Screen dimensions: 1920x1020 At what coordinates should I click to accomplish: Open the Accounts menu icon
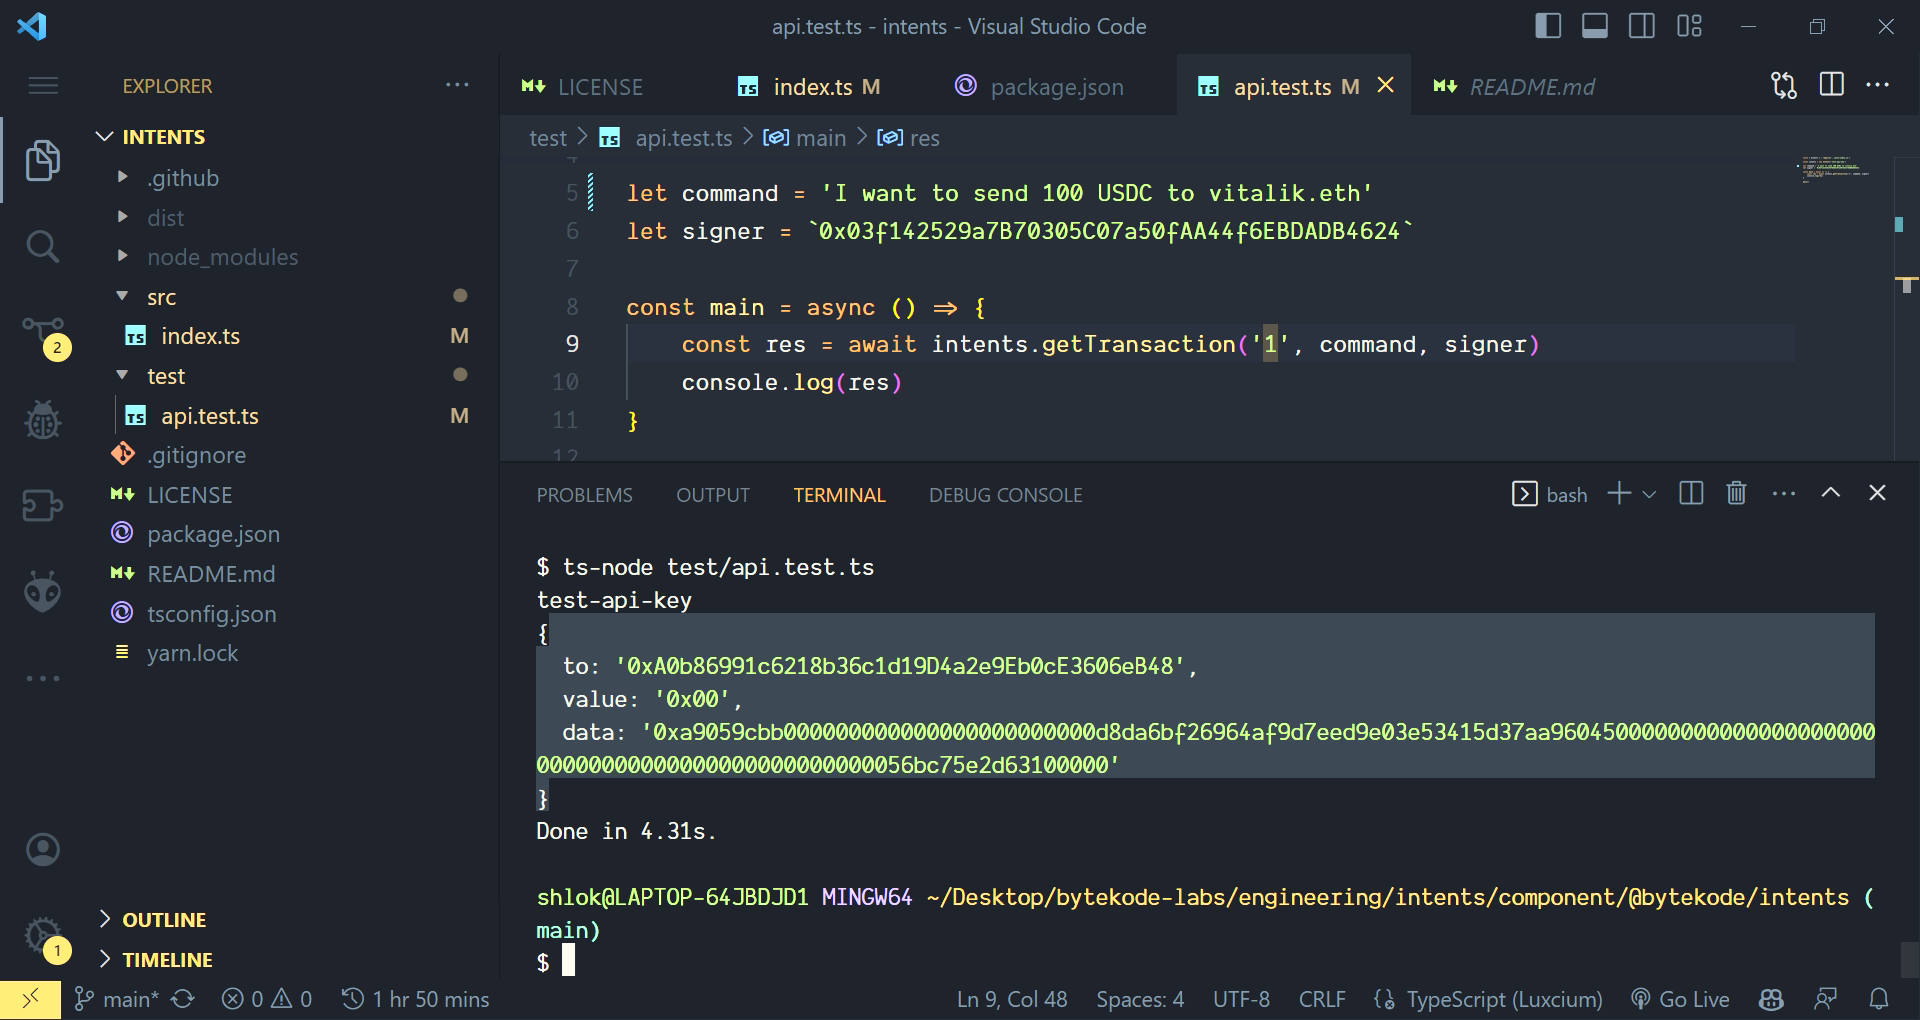click(42, 850)
